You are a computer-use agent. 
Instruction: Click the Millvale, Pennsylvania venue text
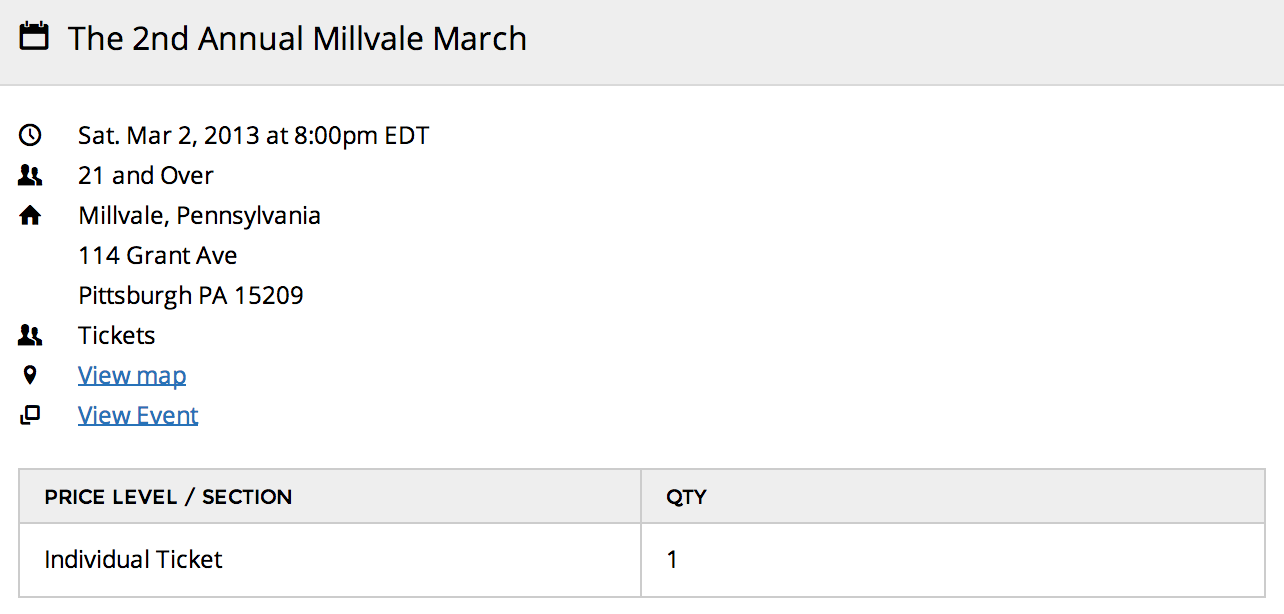click(200, 216)
